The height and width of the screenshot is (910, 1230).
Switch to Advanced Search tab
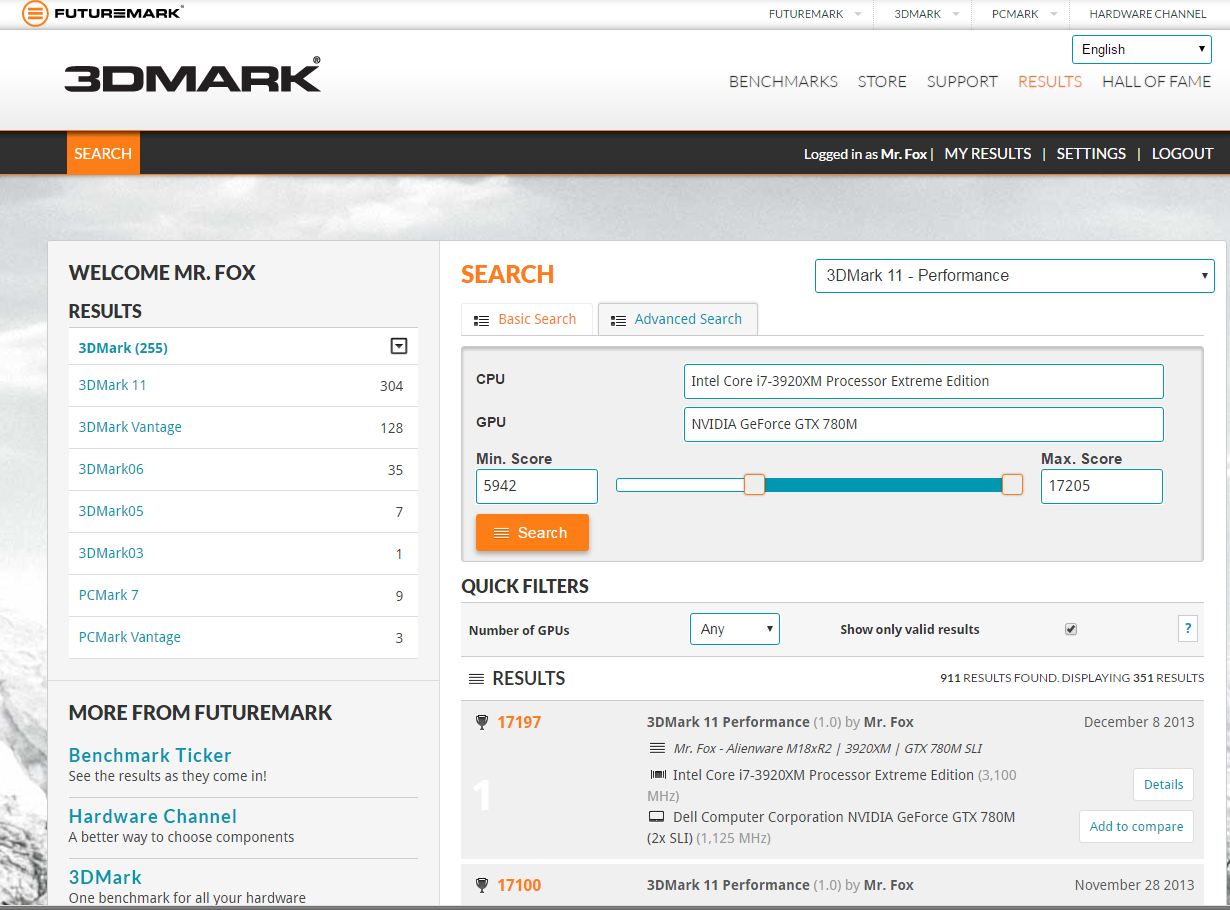coord(677,319)
